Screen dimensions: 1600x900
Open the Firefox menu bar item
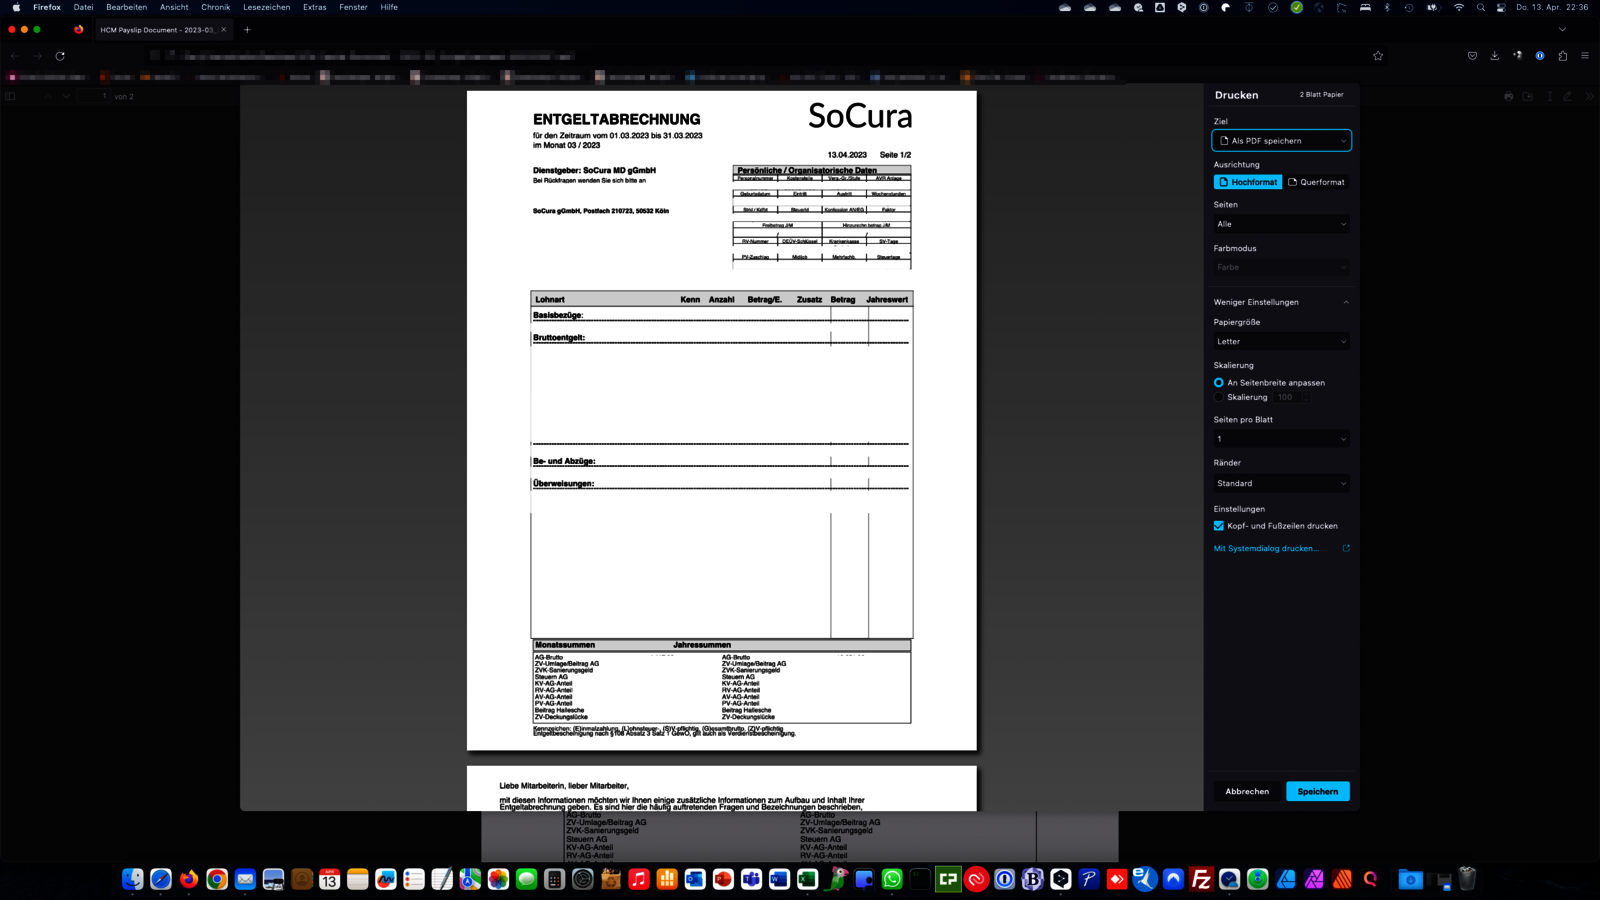47,7
